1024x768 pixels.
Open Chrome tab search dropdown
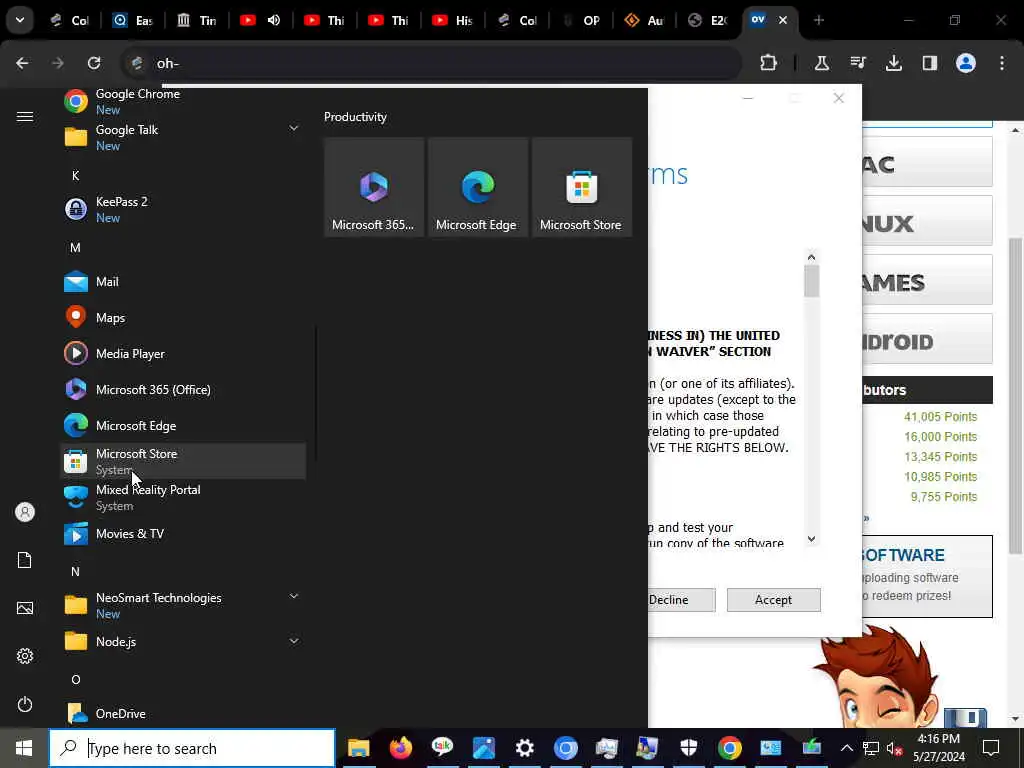pyautogui.click(x=20, y=20)
